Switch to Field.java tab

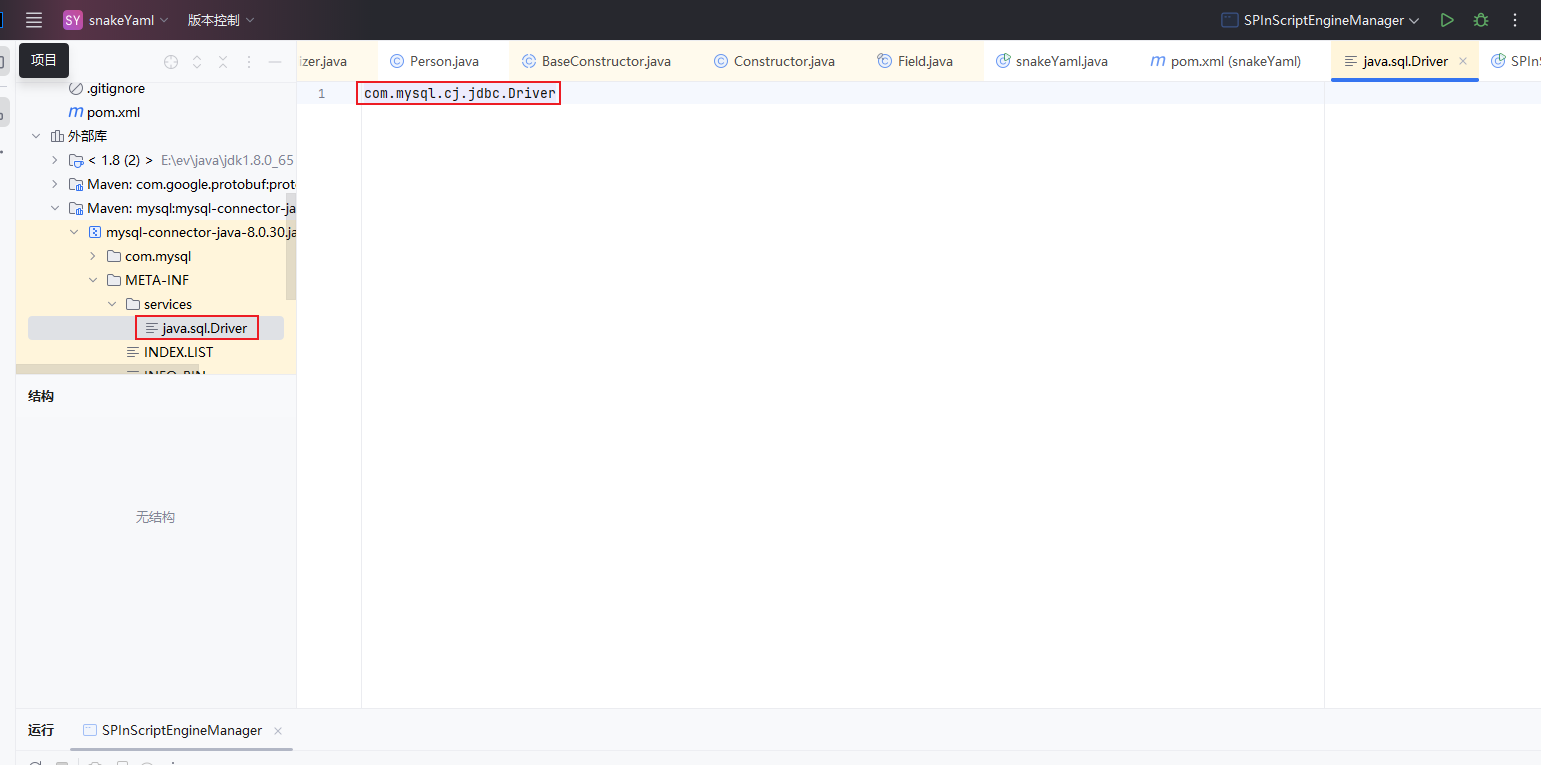tap(915, 61)
